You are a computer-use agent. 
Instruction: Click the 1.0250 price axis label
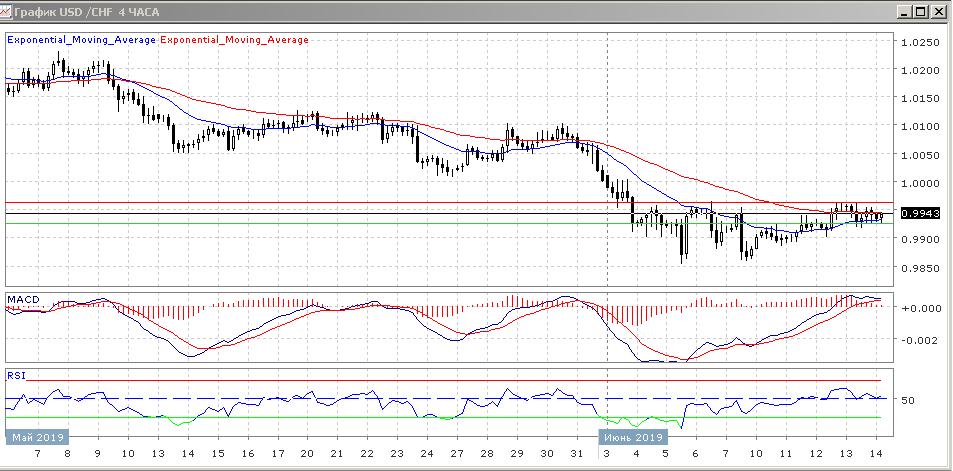pyautogui.click(x=919, y=43)
